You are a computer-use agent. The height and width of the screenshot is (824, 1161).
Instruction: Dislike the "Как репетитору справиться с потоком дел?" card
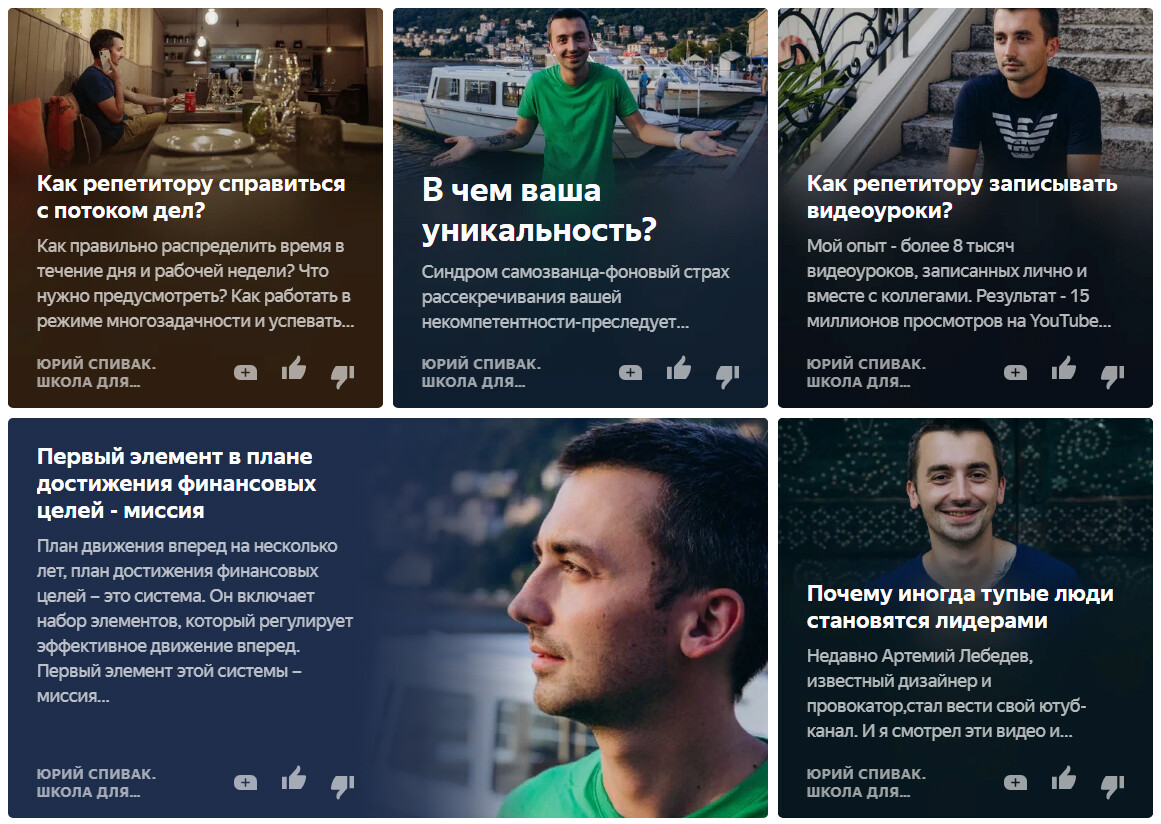343,376
